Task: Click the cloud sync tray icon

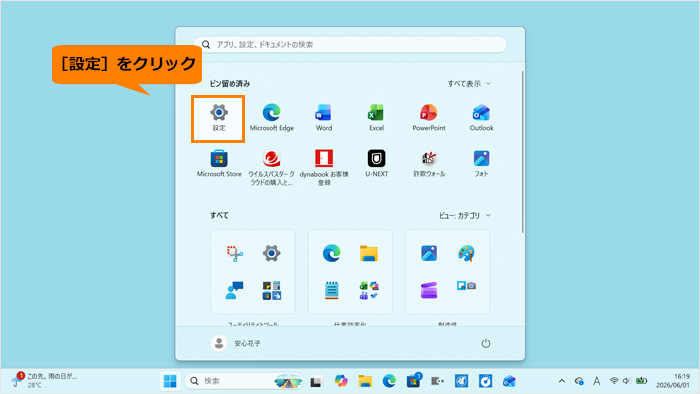Action: click(x=579, y=381)
